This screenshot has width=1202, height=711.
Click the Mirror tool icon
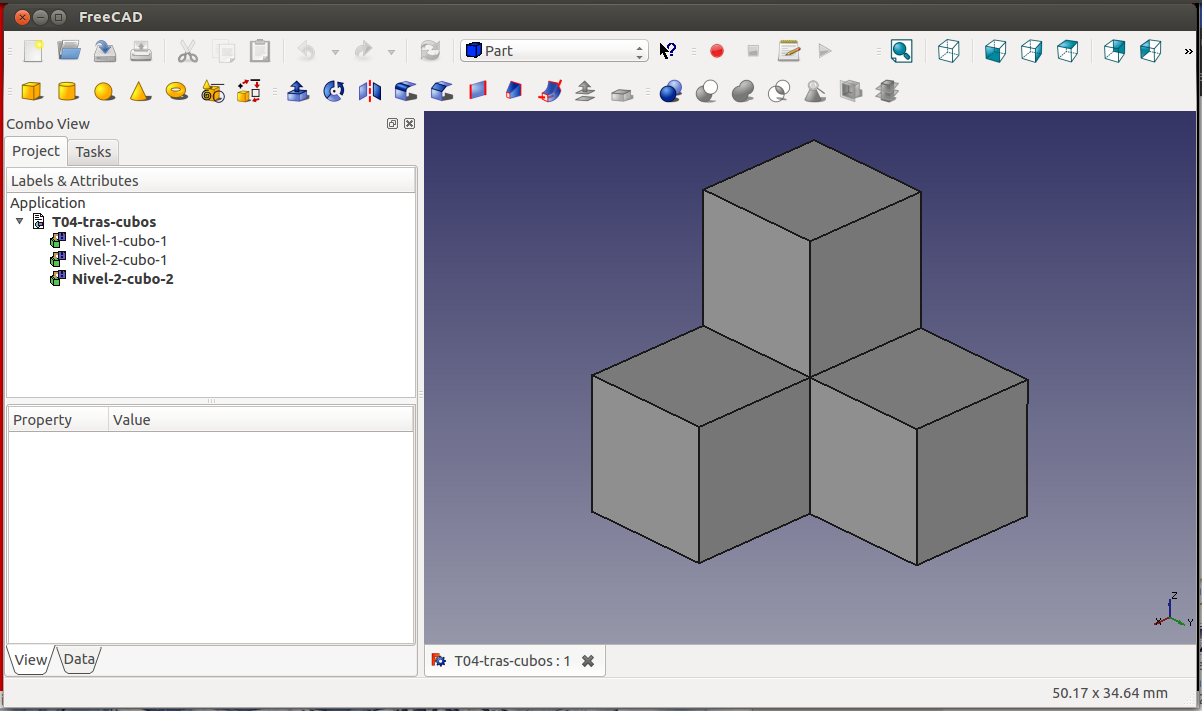(x=370, y=92)
